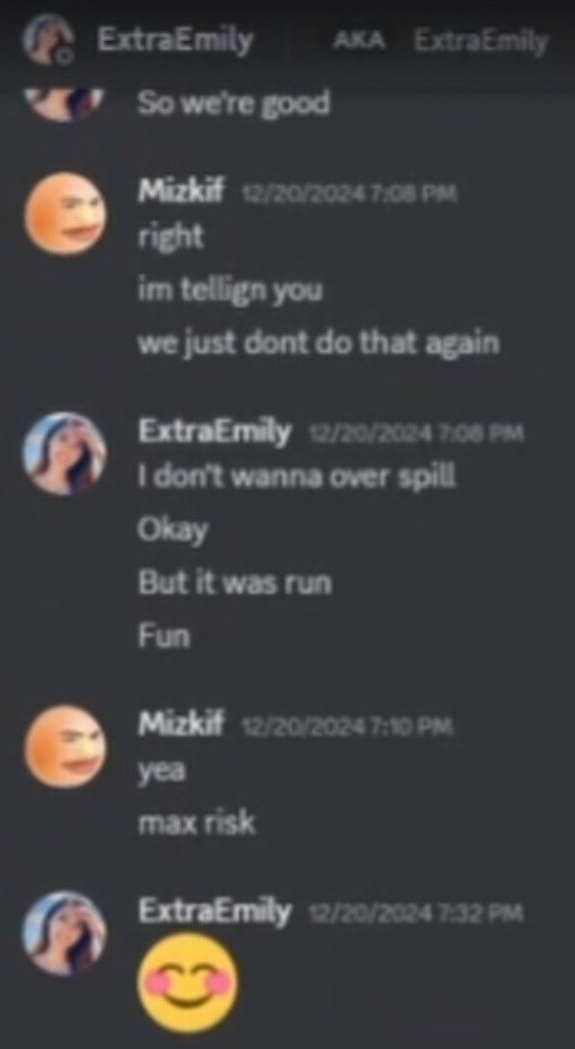
Task: Select the timestamp on Mizkif's 7:08 PM message
Action: click(x=349, y=194)
